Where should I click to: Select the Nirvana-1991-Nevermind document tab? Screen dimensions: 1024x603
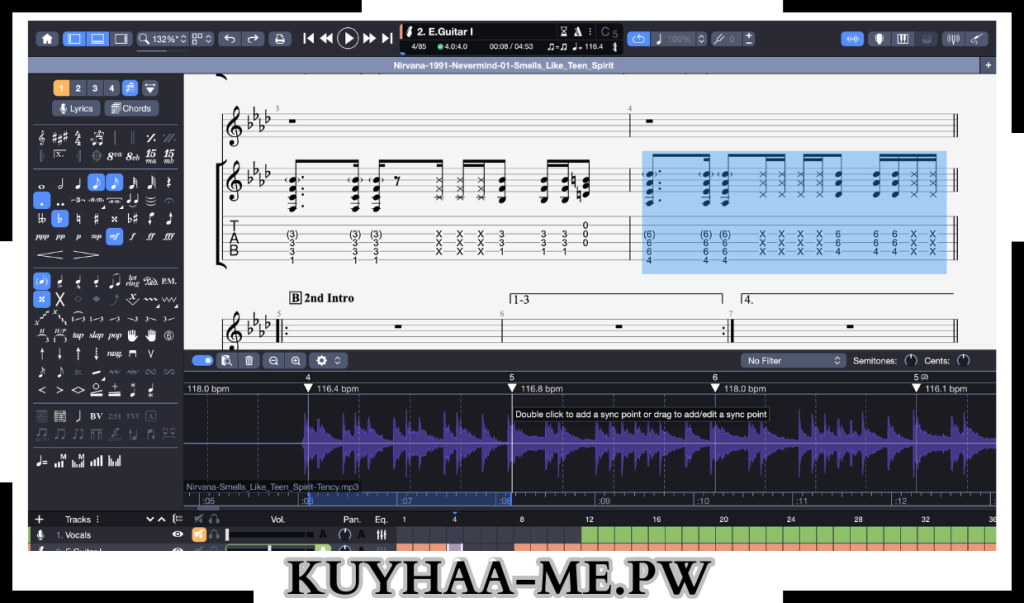(504, 65)
